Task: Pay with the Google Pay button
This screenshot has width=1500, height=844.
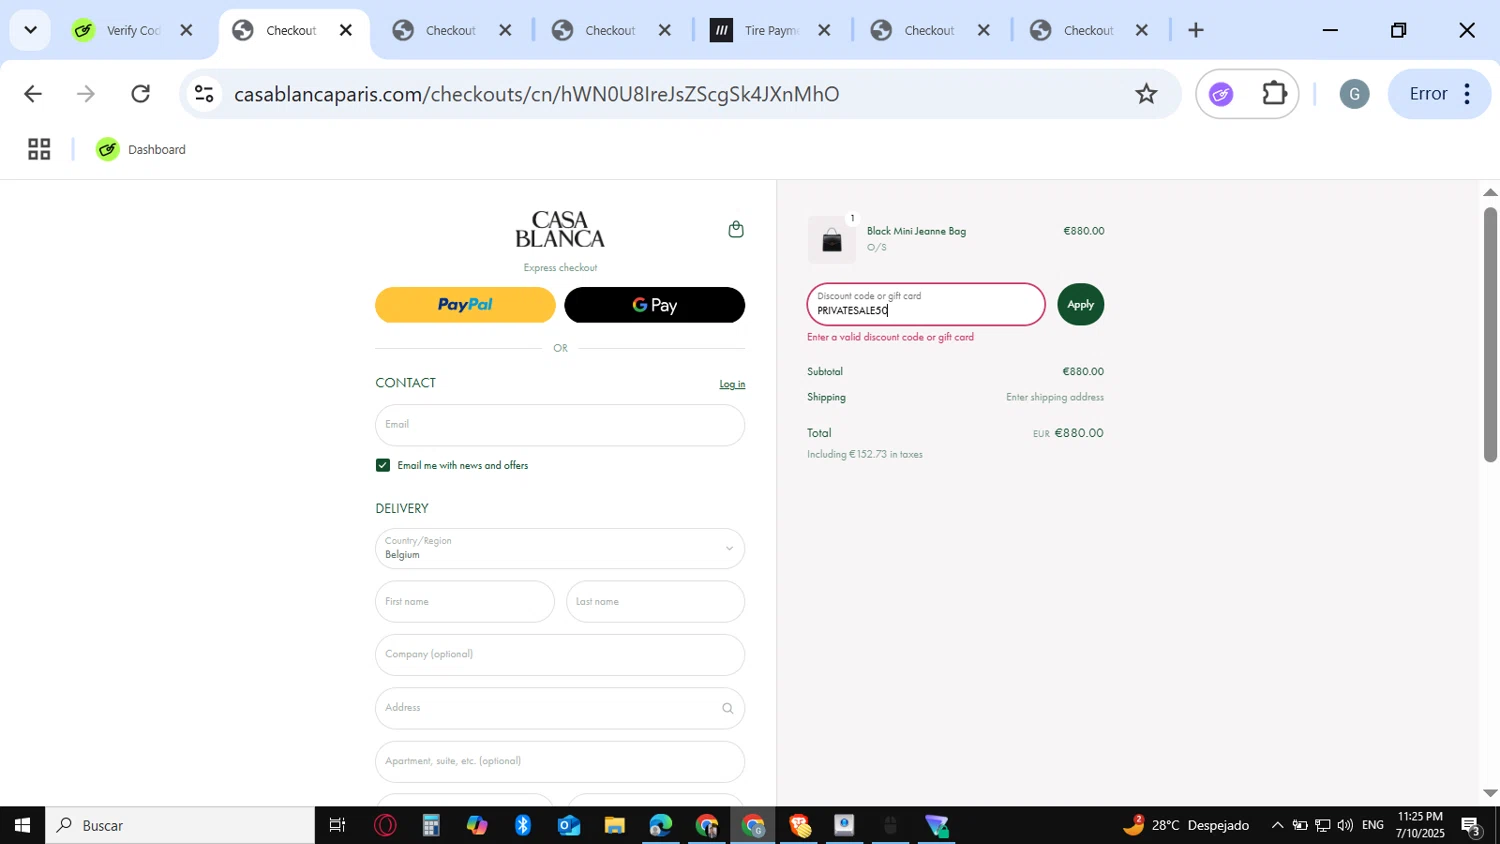Action: click(x=654, y=305)
